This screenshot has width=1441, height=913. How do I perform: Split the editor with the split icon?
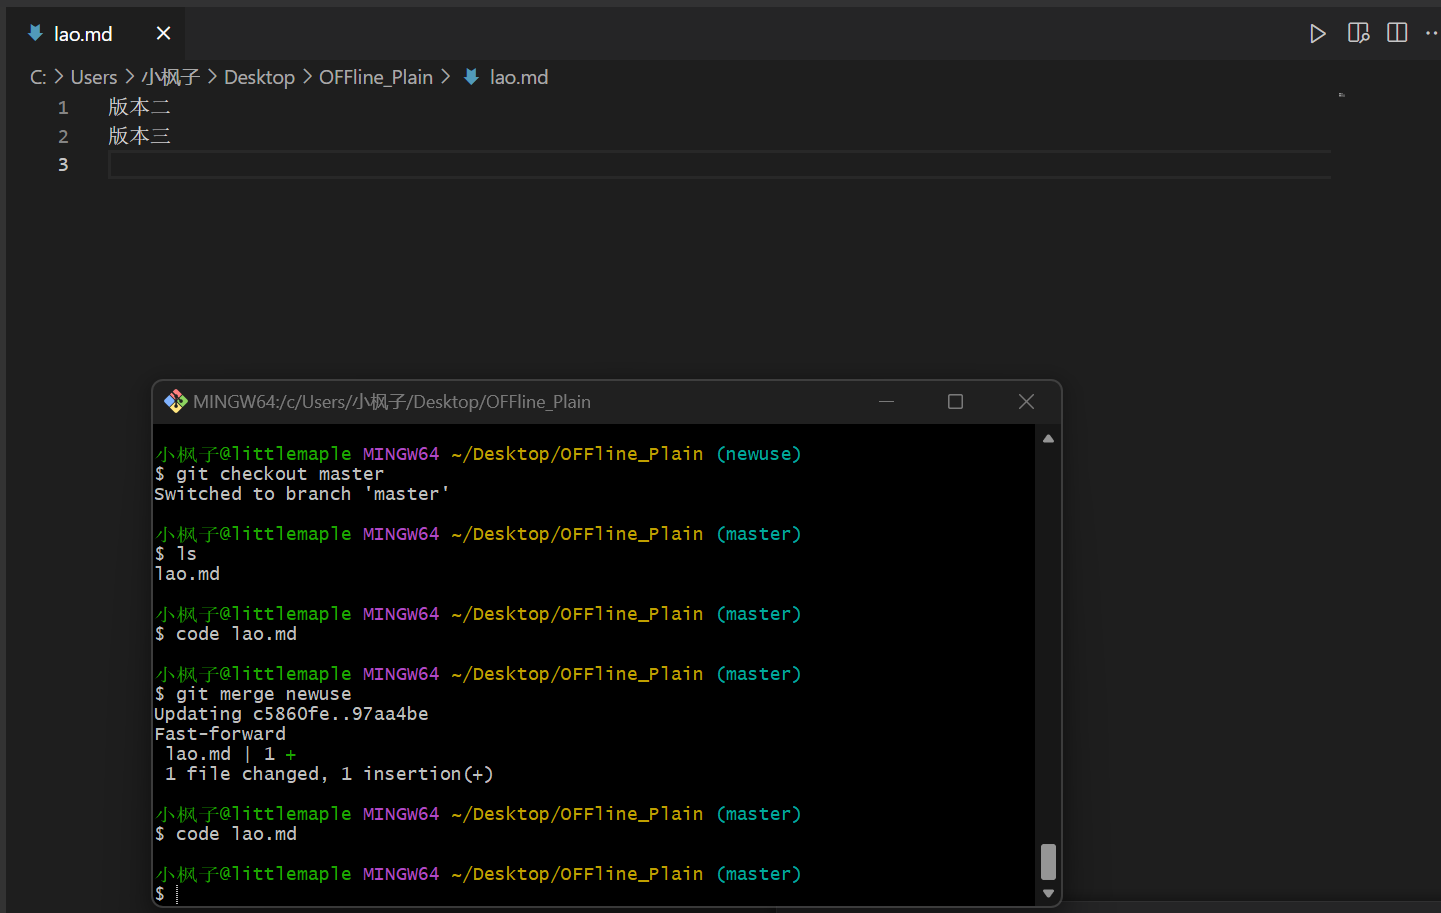coord(1397,33)
